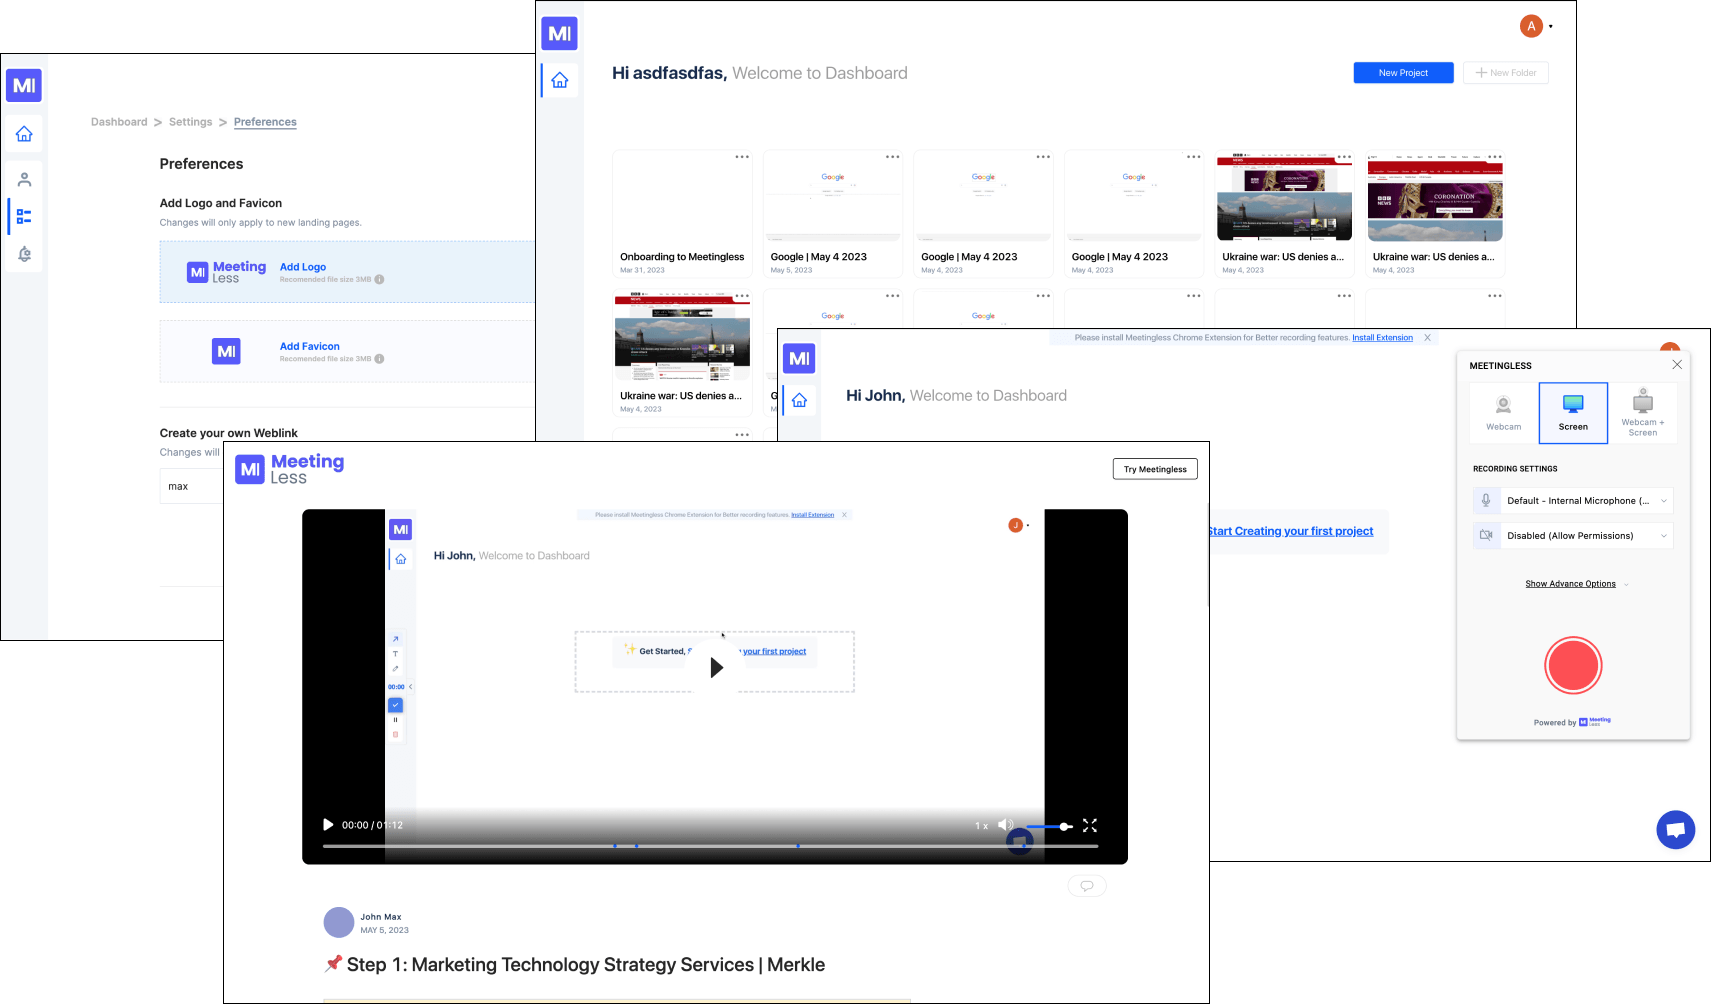Click the blue chat support bubble icon

(x=1675, y=829)
